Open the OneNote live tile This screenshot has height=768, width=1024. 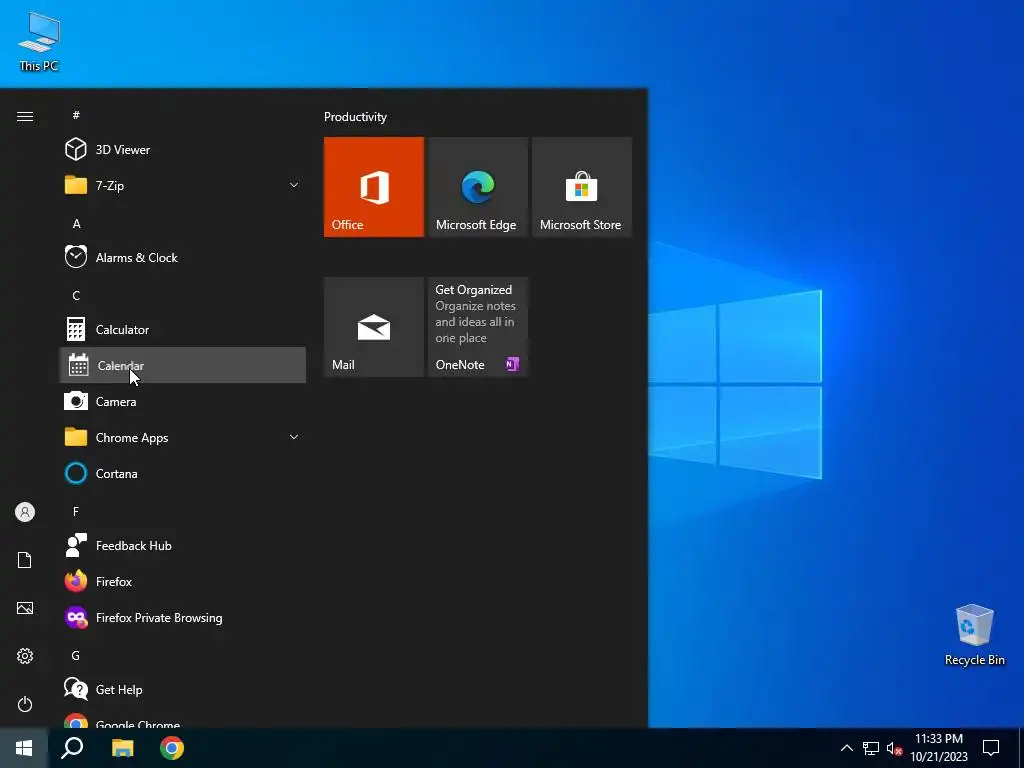(477, 327)
